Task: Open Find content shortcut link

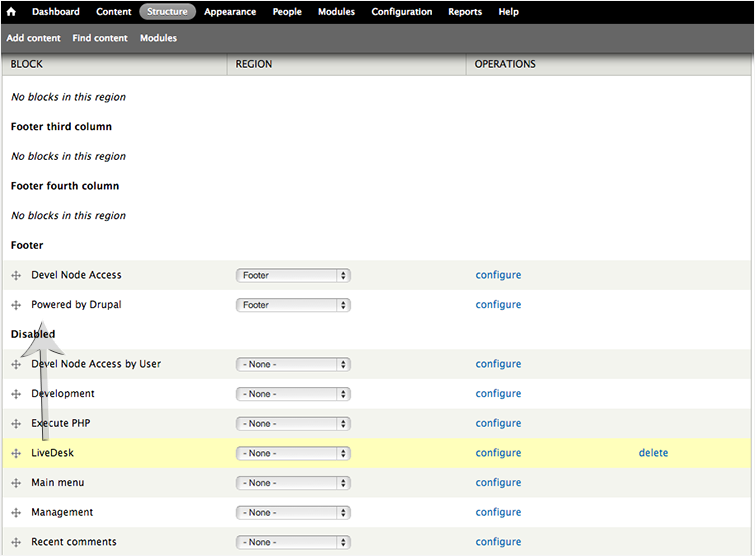Action: point(100,38)
